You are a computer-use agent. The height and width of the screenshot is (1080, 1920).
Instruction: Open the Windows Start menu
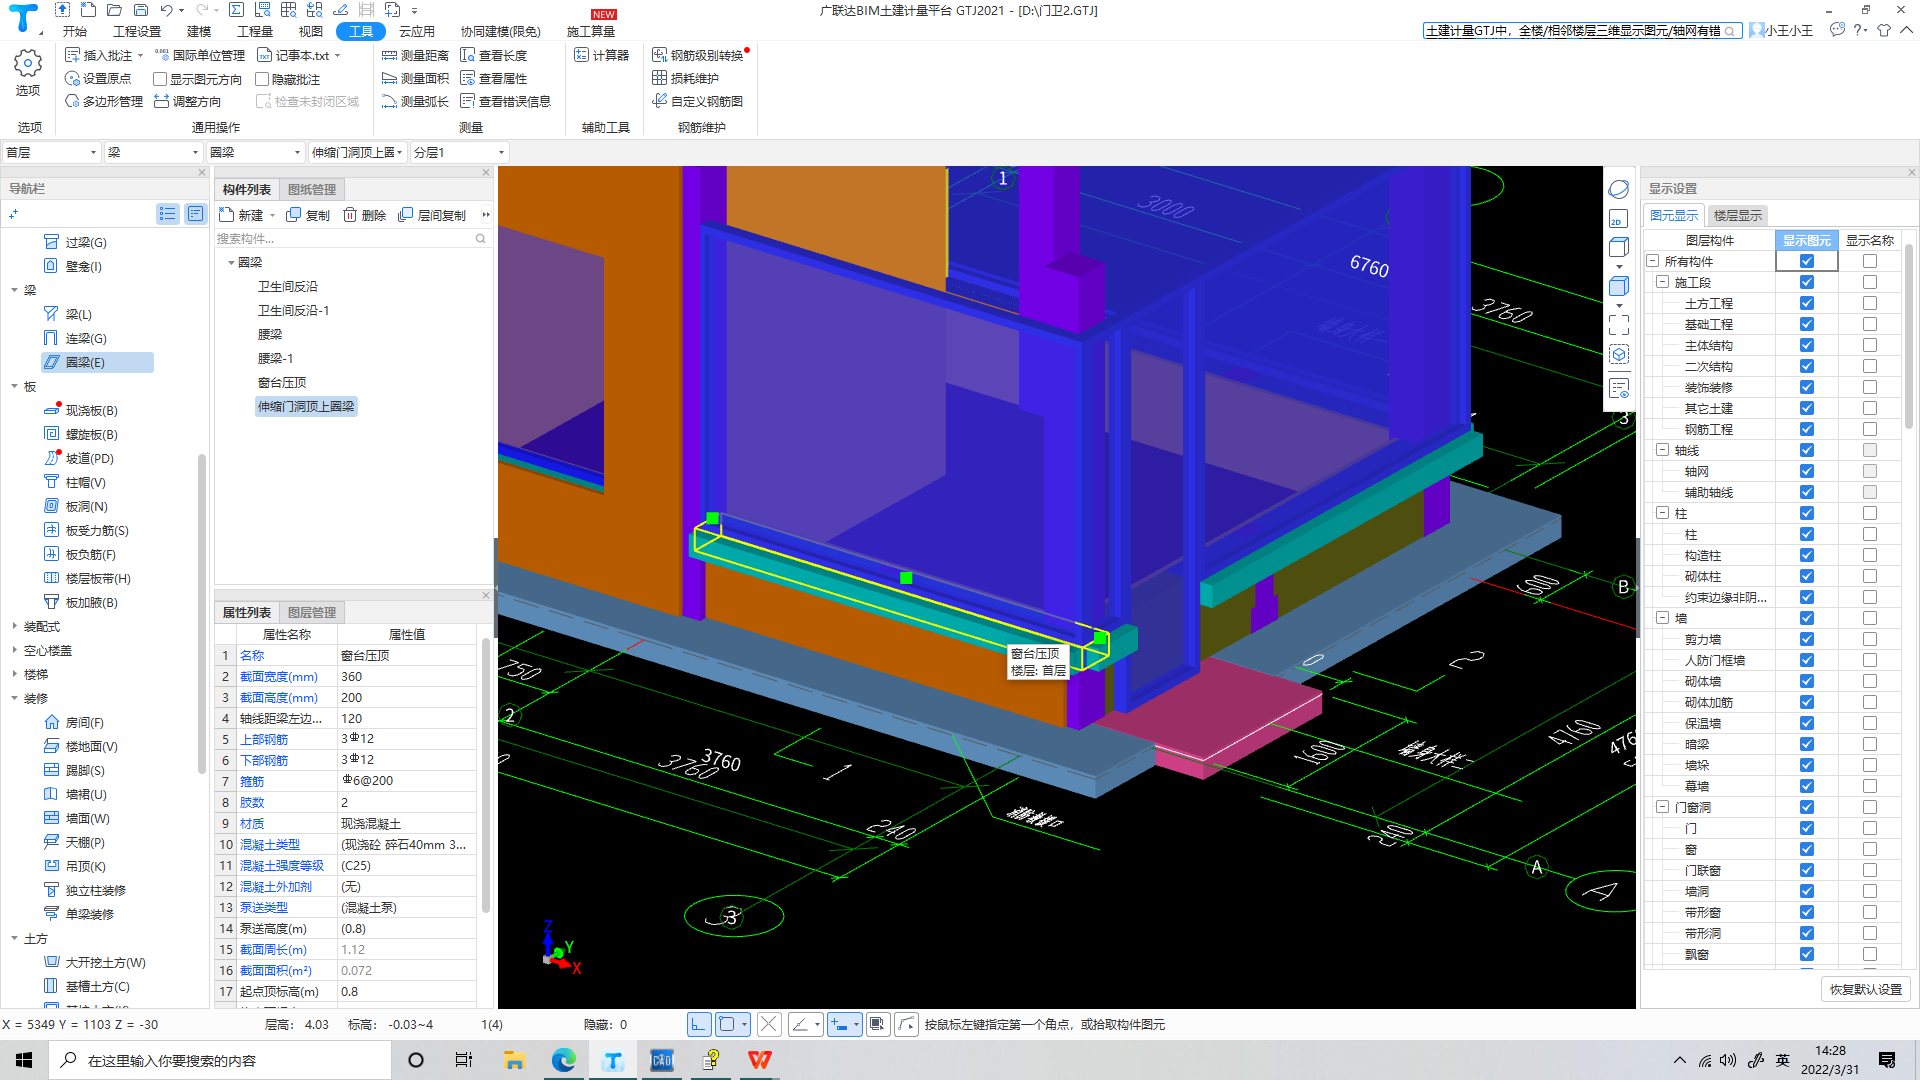pyautogui.click(x=24, y=1060)
